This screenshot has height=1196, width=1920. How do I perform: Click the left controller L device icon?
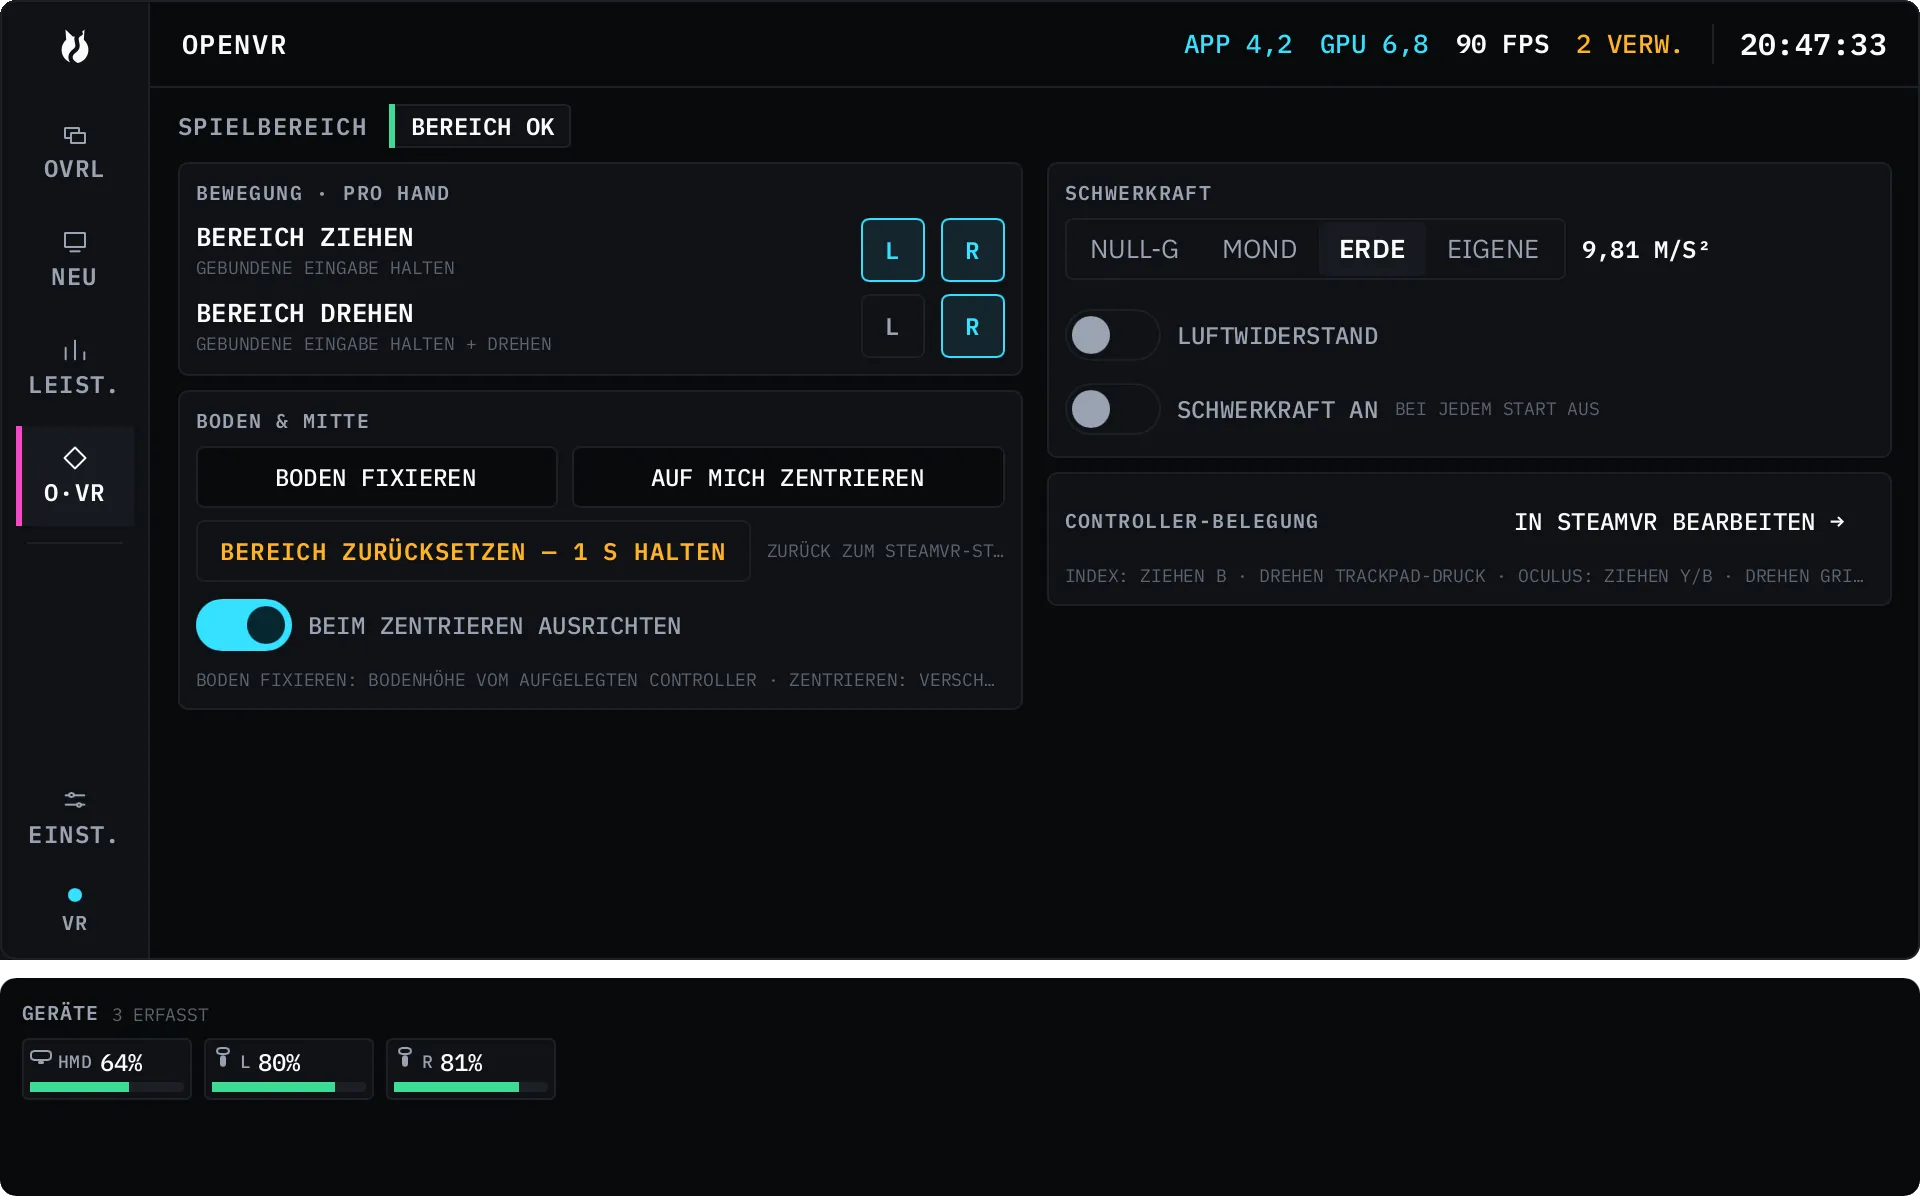223,1058
